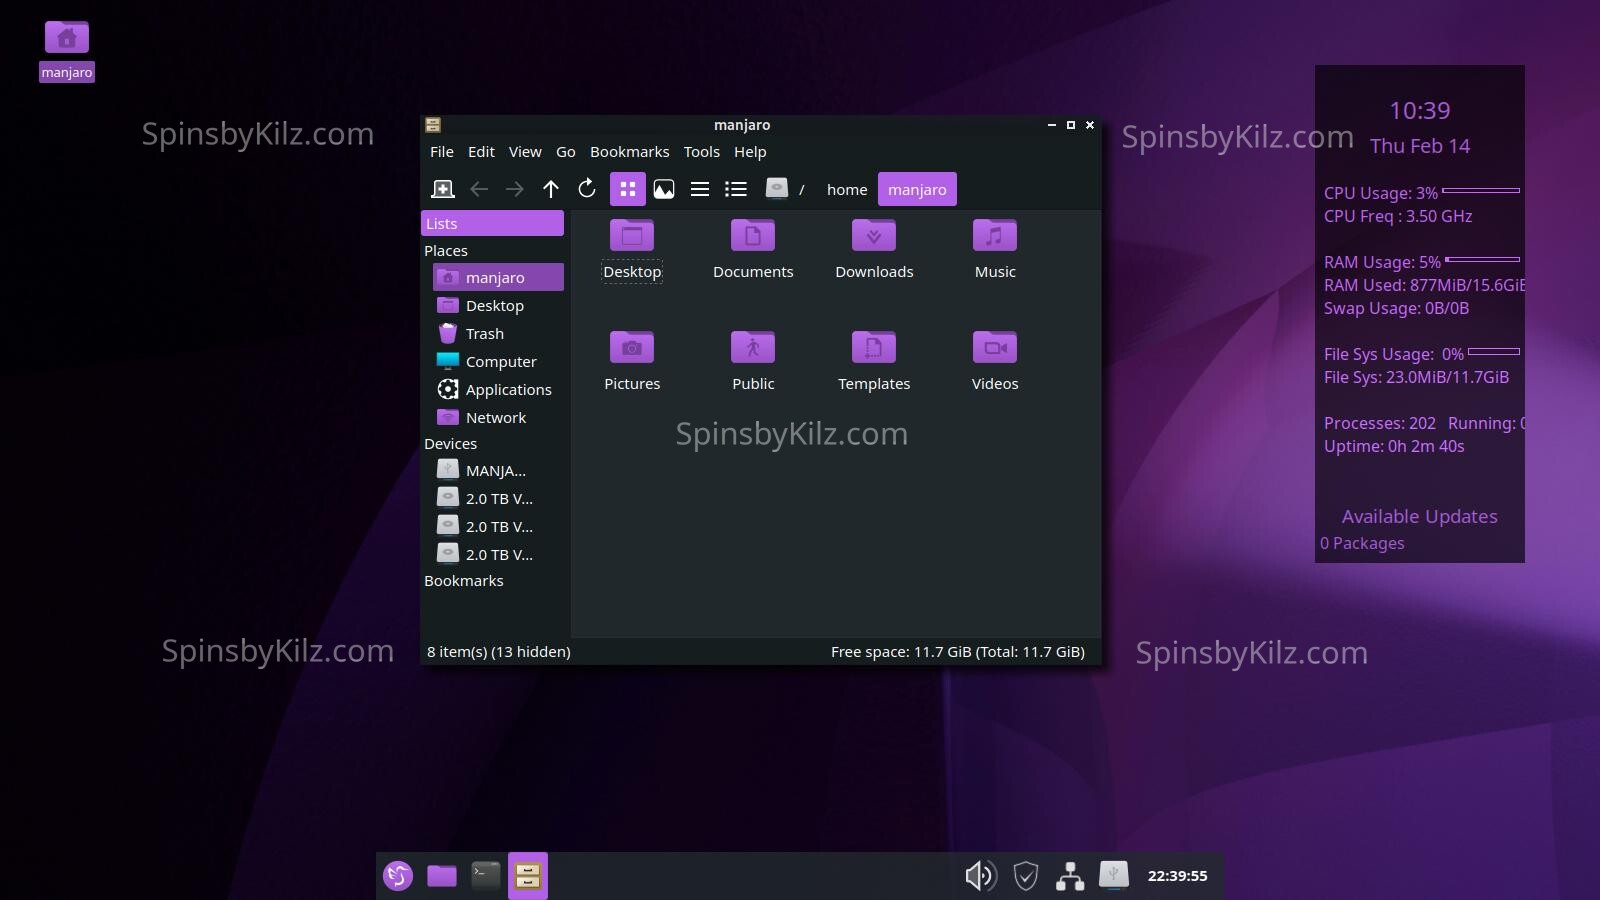
Task: Open the Tools menu
Action: click(x=701, y=152)
